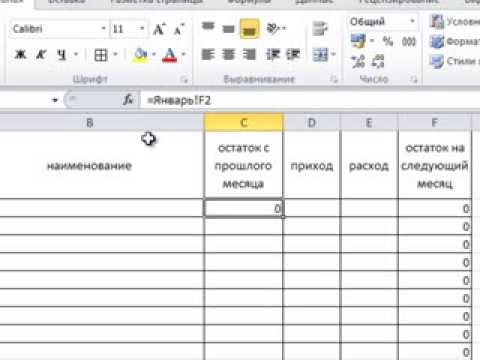
Task: Open number group dialog launcher (Число)
Action: pos(414,79)
